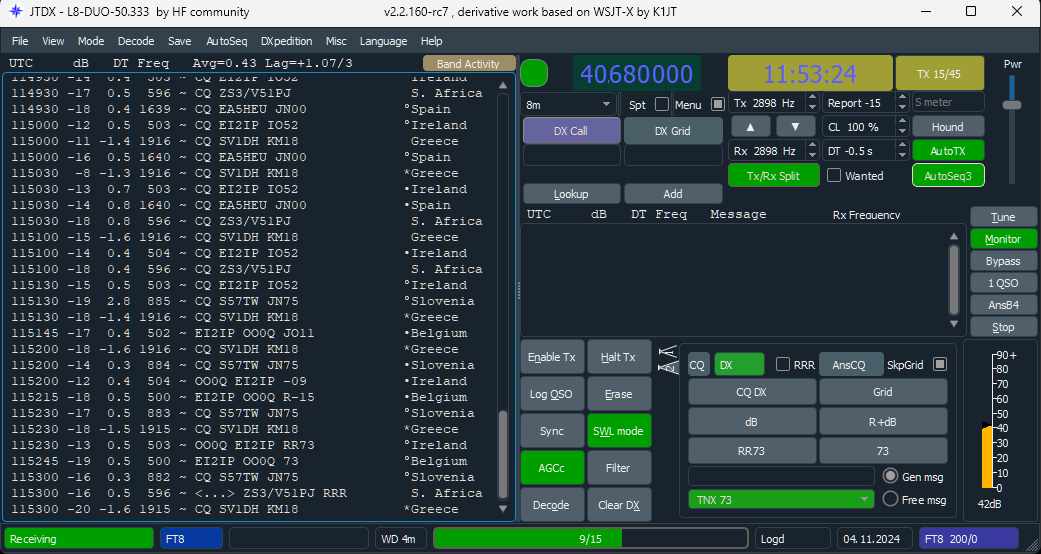Click Rx Frequency pane scroll-down arrow
This screenshot has height=554, width=1041.
954,324
